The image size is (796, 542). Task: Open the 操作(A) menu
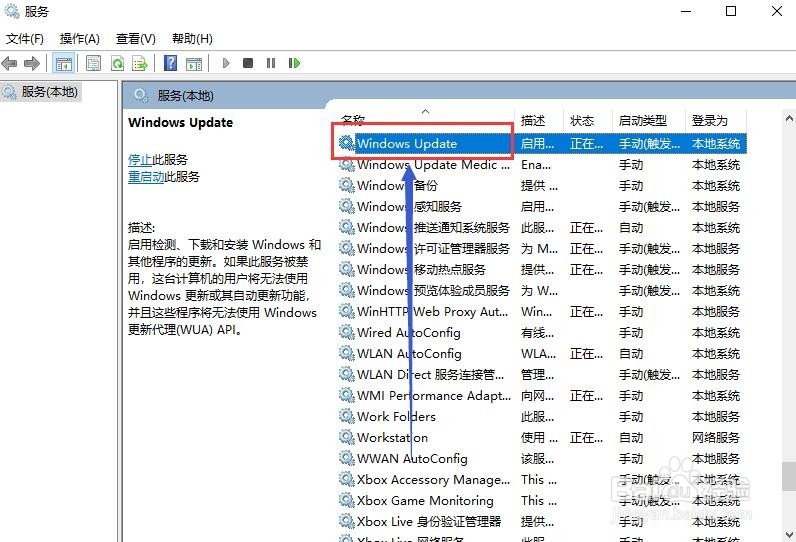point(80,39)
